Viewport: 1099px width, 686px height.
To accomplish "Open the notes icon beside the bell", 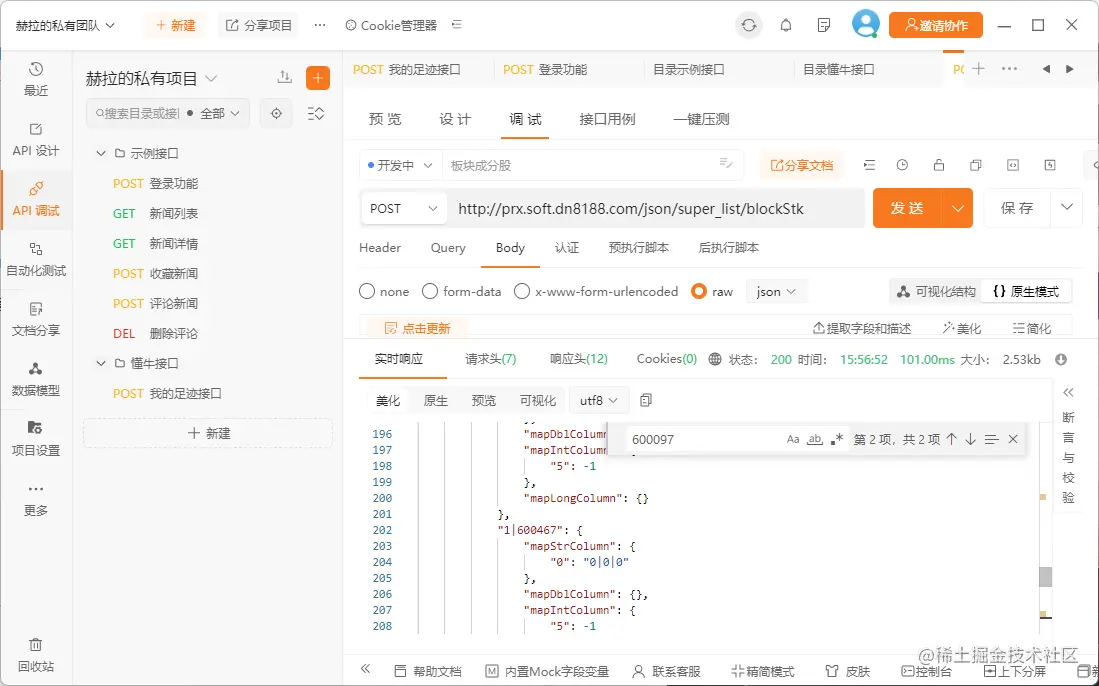I will coord(824,25).
